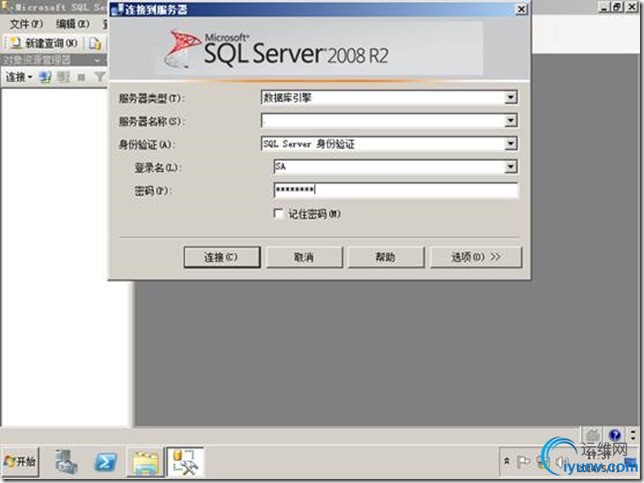Click the 取消 button
Screen dimensions: 644x483
click(x=304, y=257)
